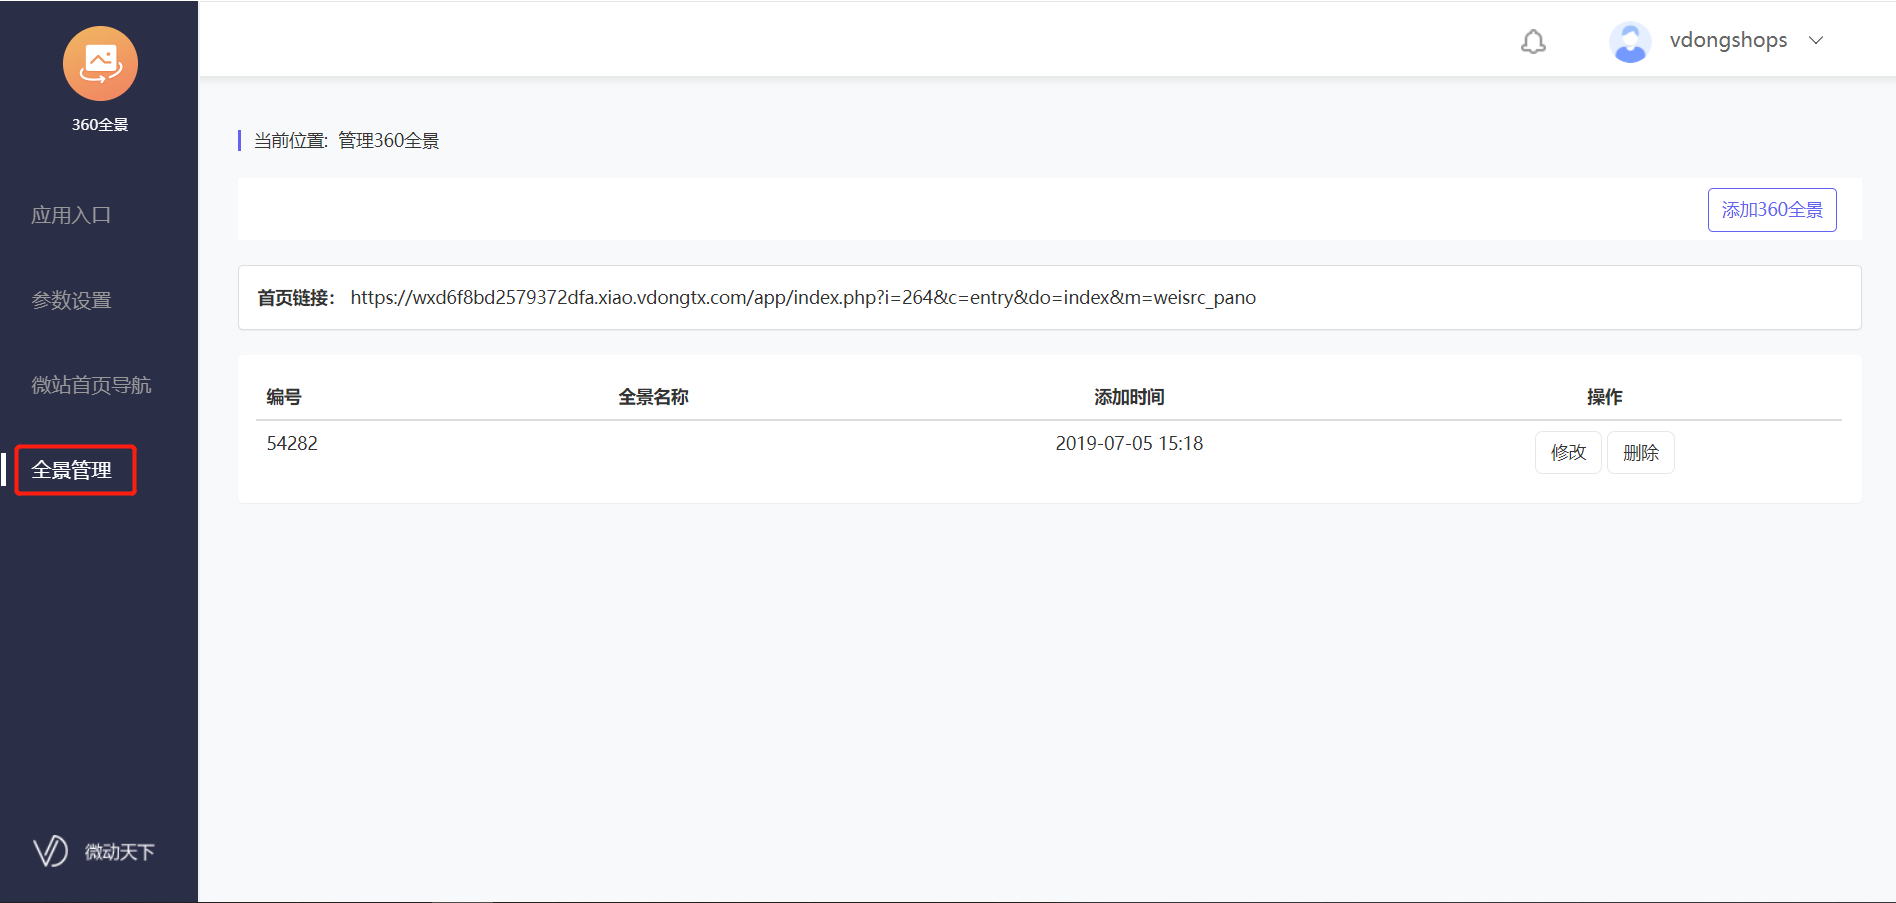
Task: Click 删除 for panorama 54282
Action: click(1640, 453)
